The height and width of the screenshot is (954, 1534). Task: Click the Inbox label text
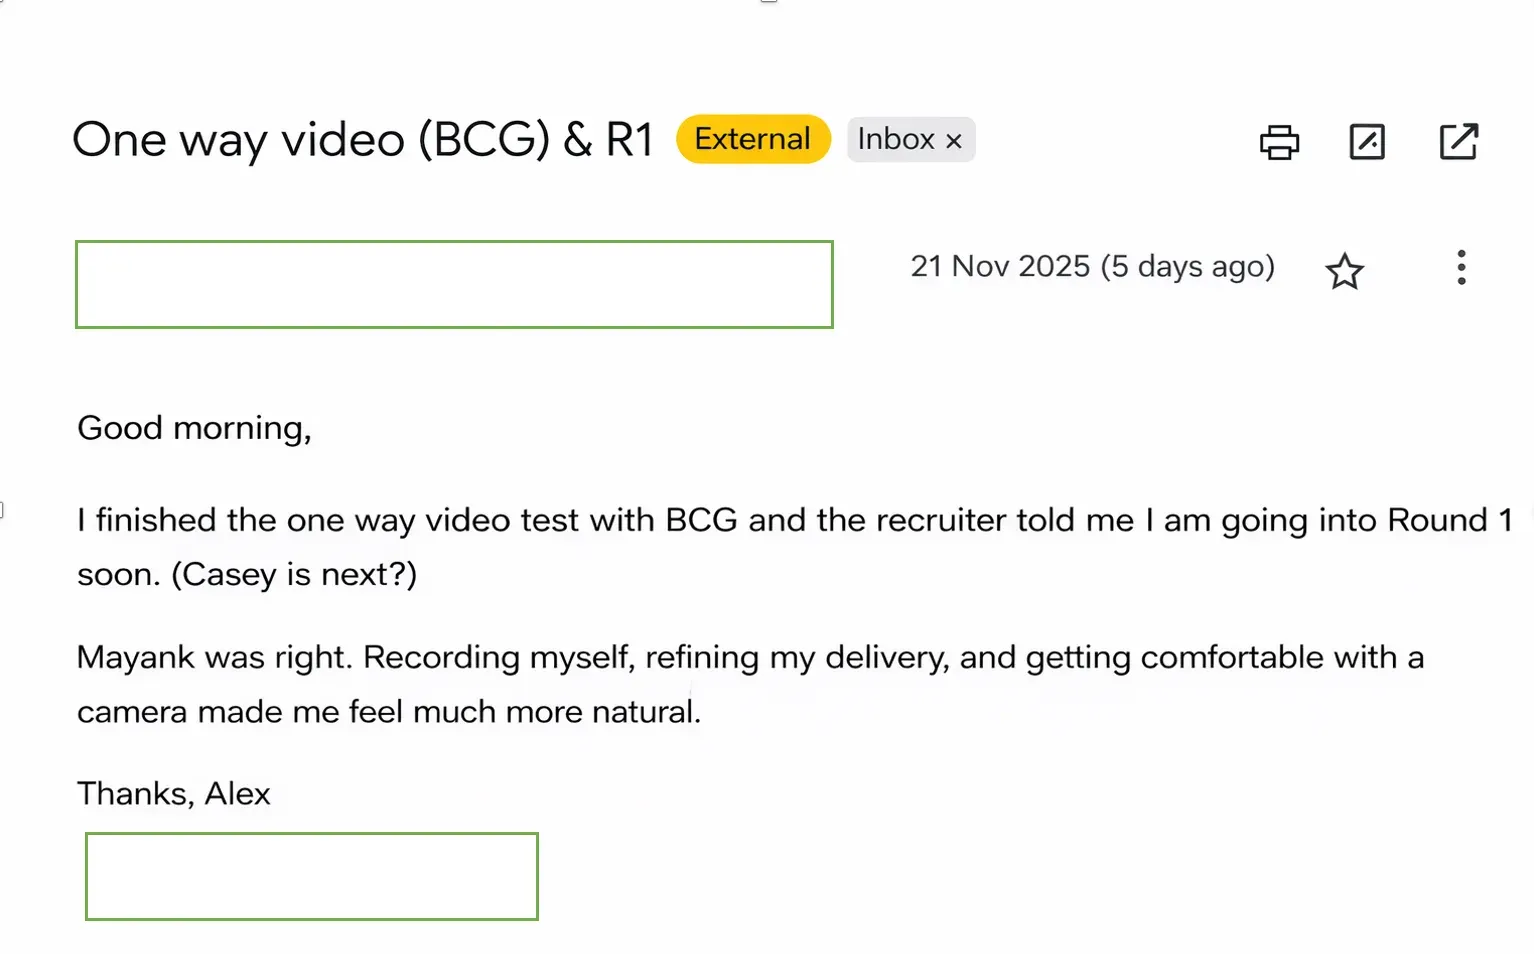pos(895,139)
